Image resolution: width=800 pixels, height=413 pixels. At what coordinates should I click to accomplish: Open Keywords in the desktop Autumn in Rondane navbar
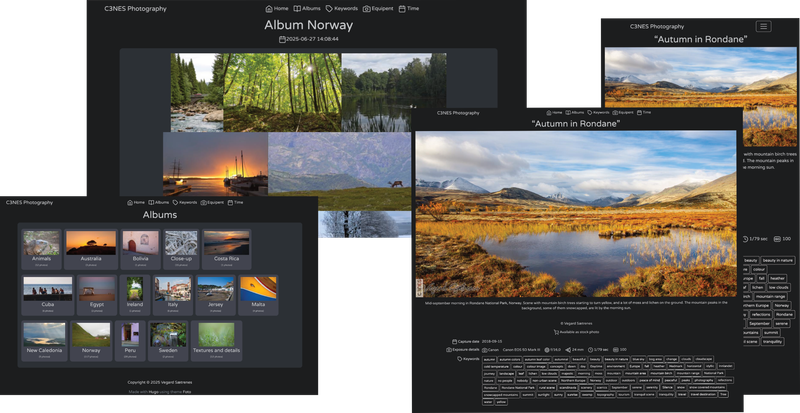[598, 112]
